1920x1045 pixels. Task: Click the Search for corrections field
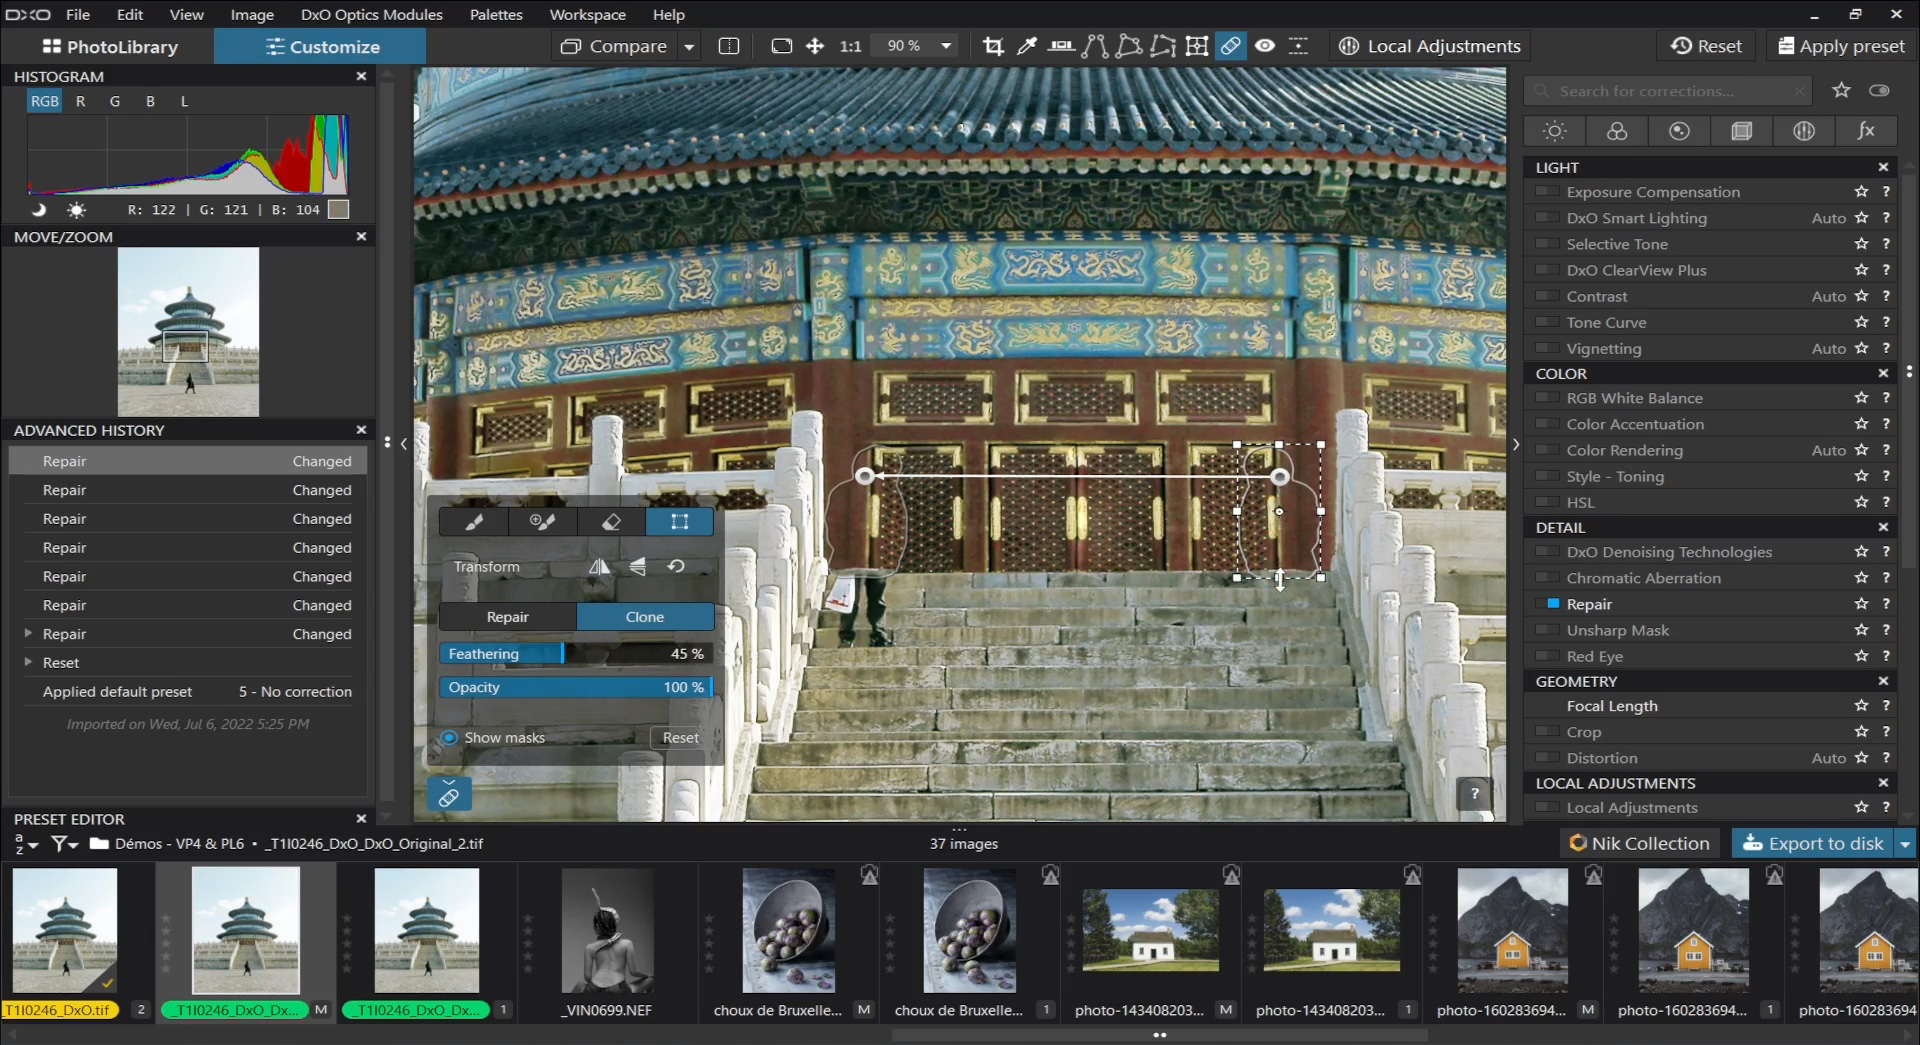pyautogui.click(x=1668, y=90)
